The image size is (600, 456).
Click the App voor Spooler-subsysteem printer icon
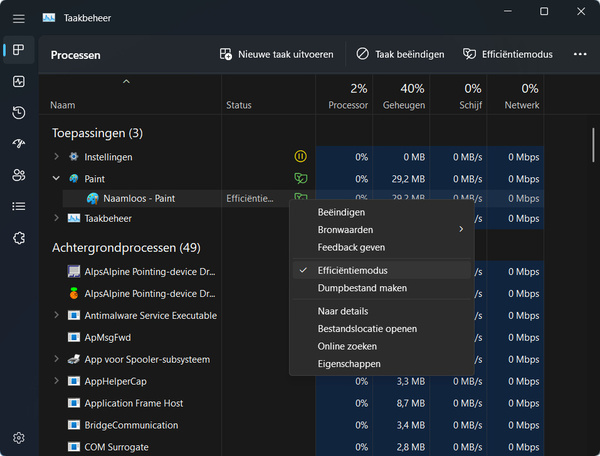point(73,359)
